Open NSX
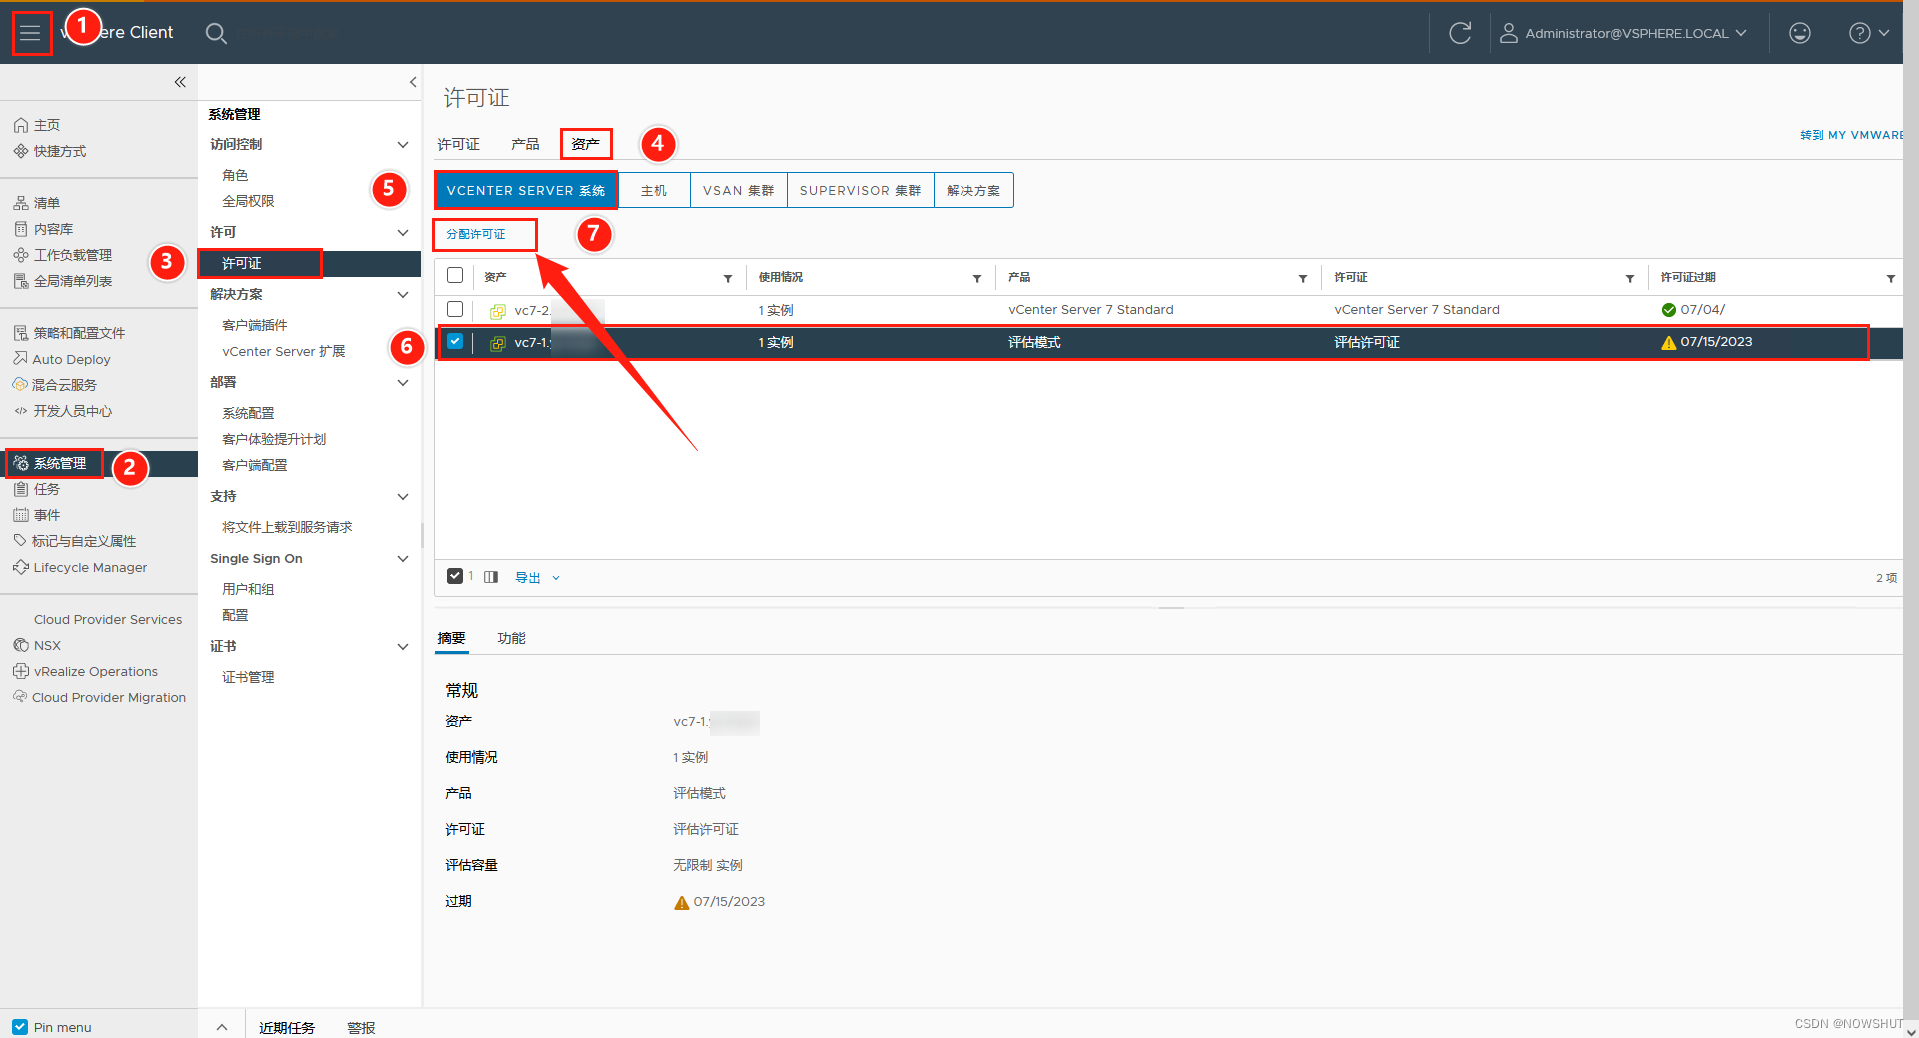 37,645
